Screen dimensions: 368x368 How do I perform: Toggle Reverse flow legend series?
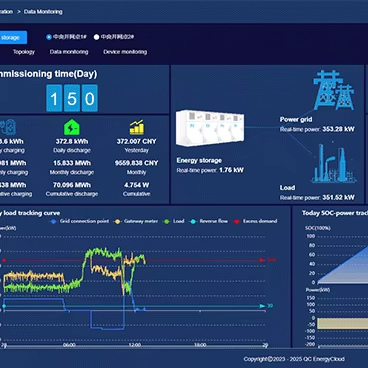click(209, 221)
